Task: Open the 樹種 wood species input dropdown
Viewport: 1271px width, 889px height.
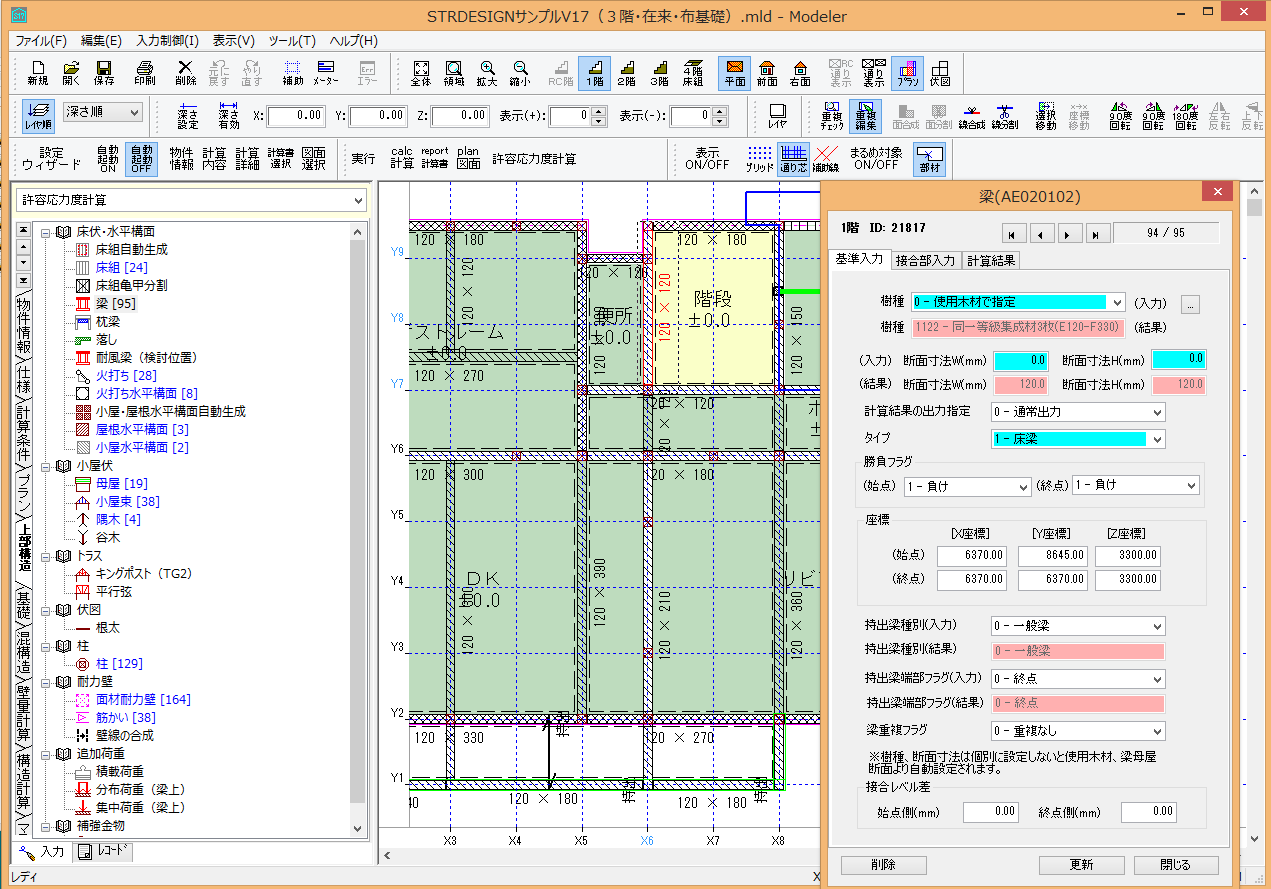Action: point(1115,302)
